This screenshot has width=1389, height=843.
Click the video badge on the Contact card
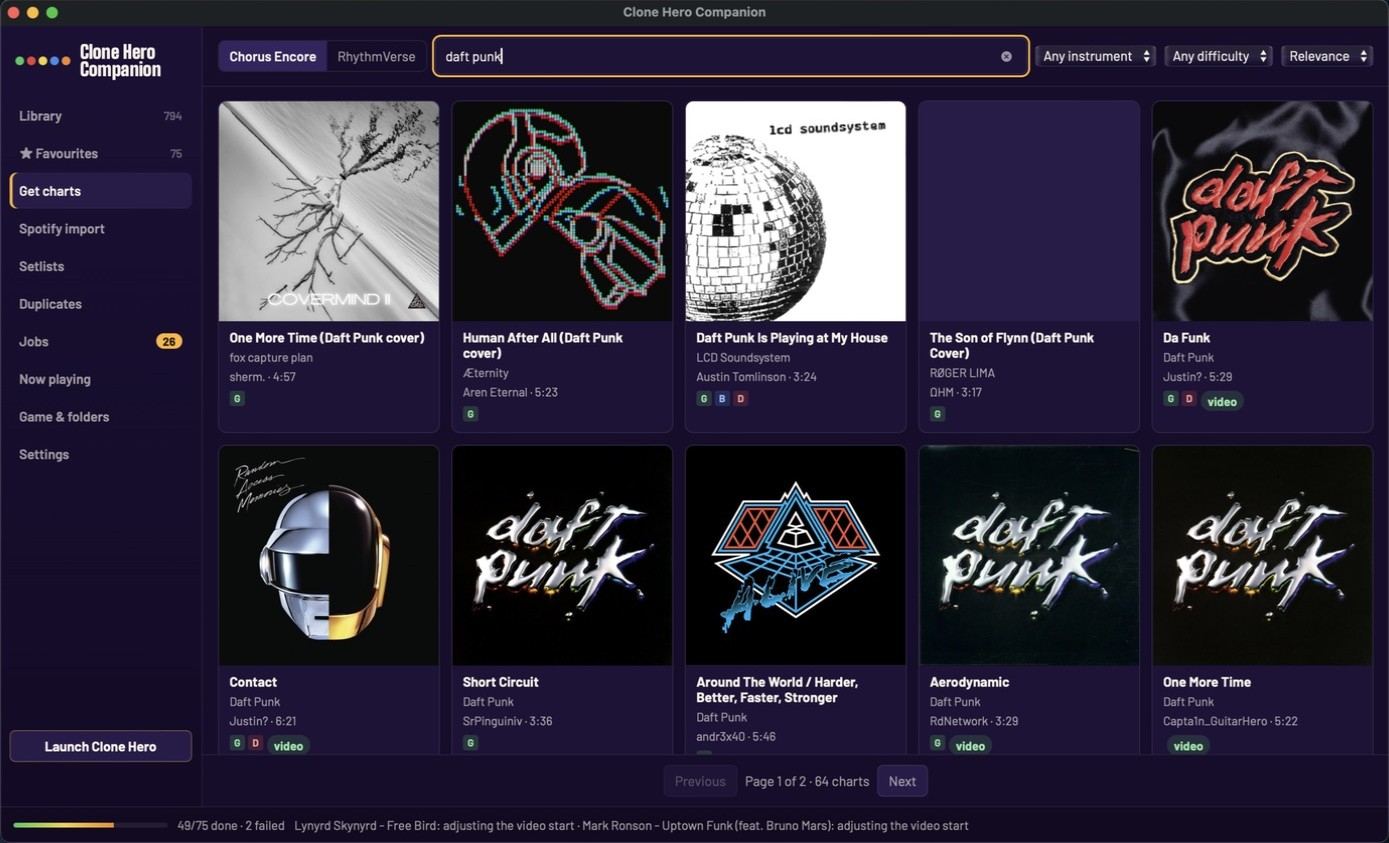coord(288,745)
